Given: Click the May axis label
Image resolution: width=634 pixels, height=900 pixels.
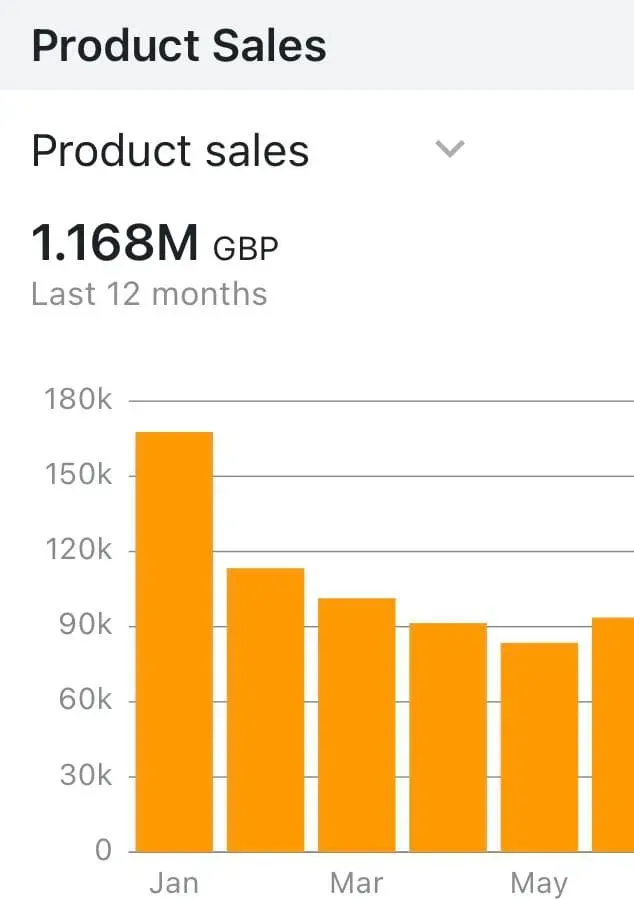Looking at the screenshot, I should coord(539,884).
